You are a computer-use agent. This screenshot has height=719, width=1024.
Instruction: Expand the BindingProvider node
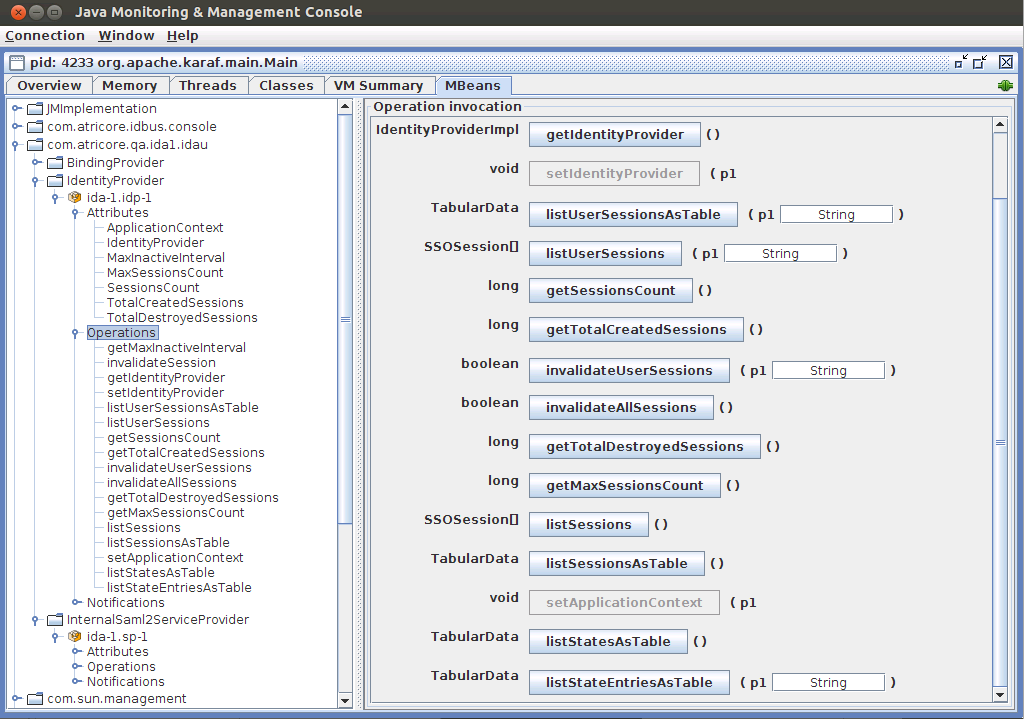click(x=36, y=163)
